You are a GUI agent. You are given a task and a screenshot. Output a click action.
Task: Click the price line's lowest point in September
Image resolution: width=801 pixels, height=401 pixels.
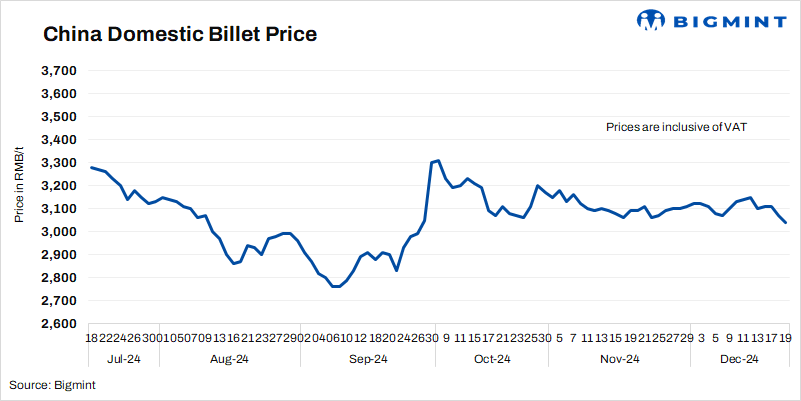[335, 287]
